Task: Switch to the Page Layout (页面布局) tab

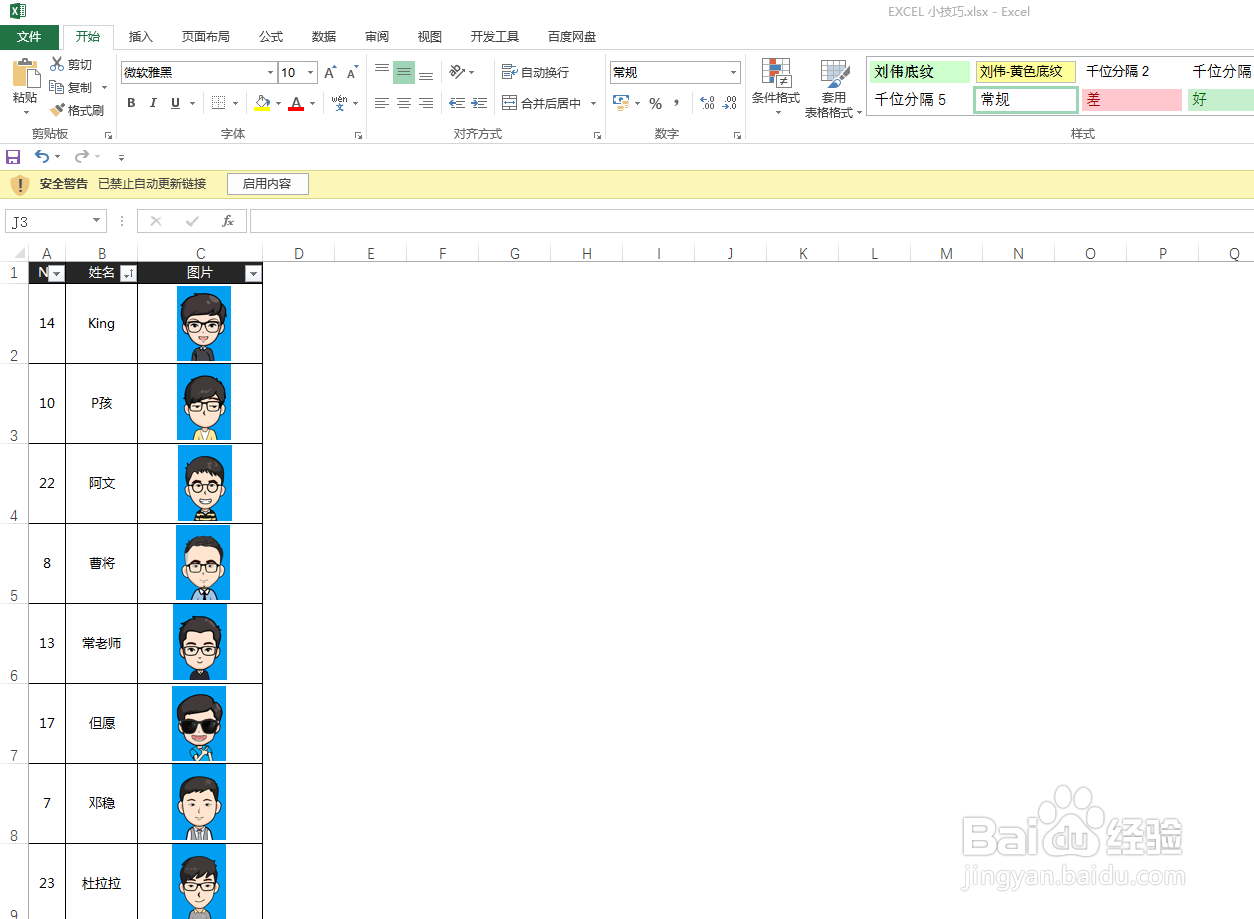Action: click(x=205, y=37)
